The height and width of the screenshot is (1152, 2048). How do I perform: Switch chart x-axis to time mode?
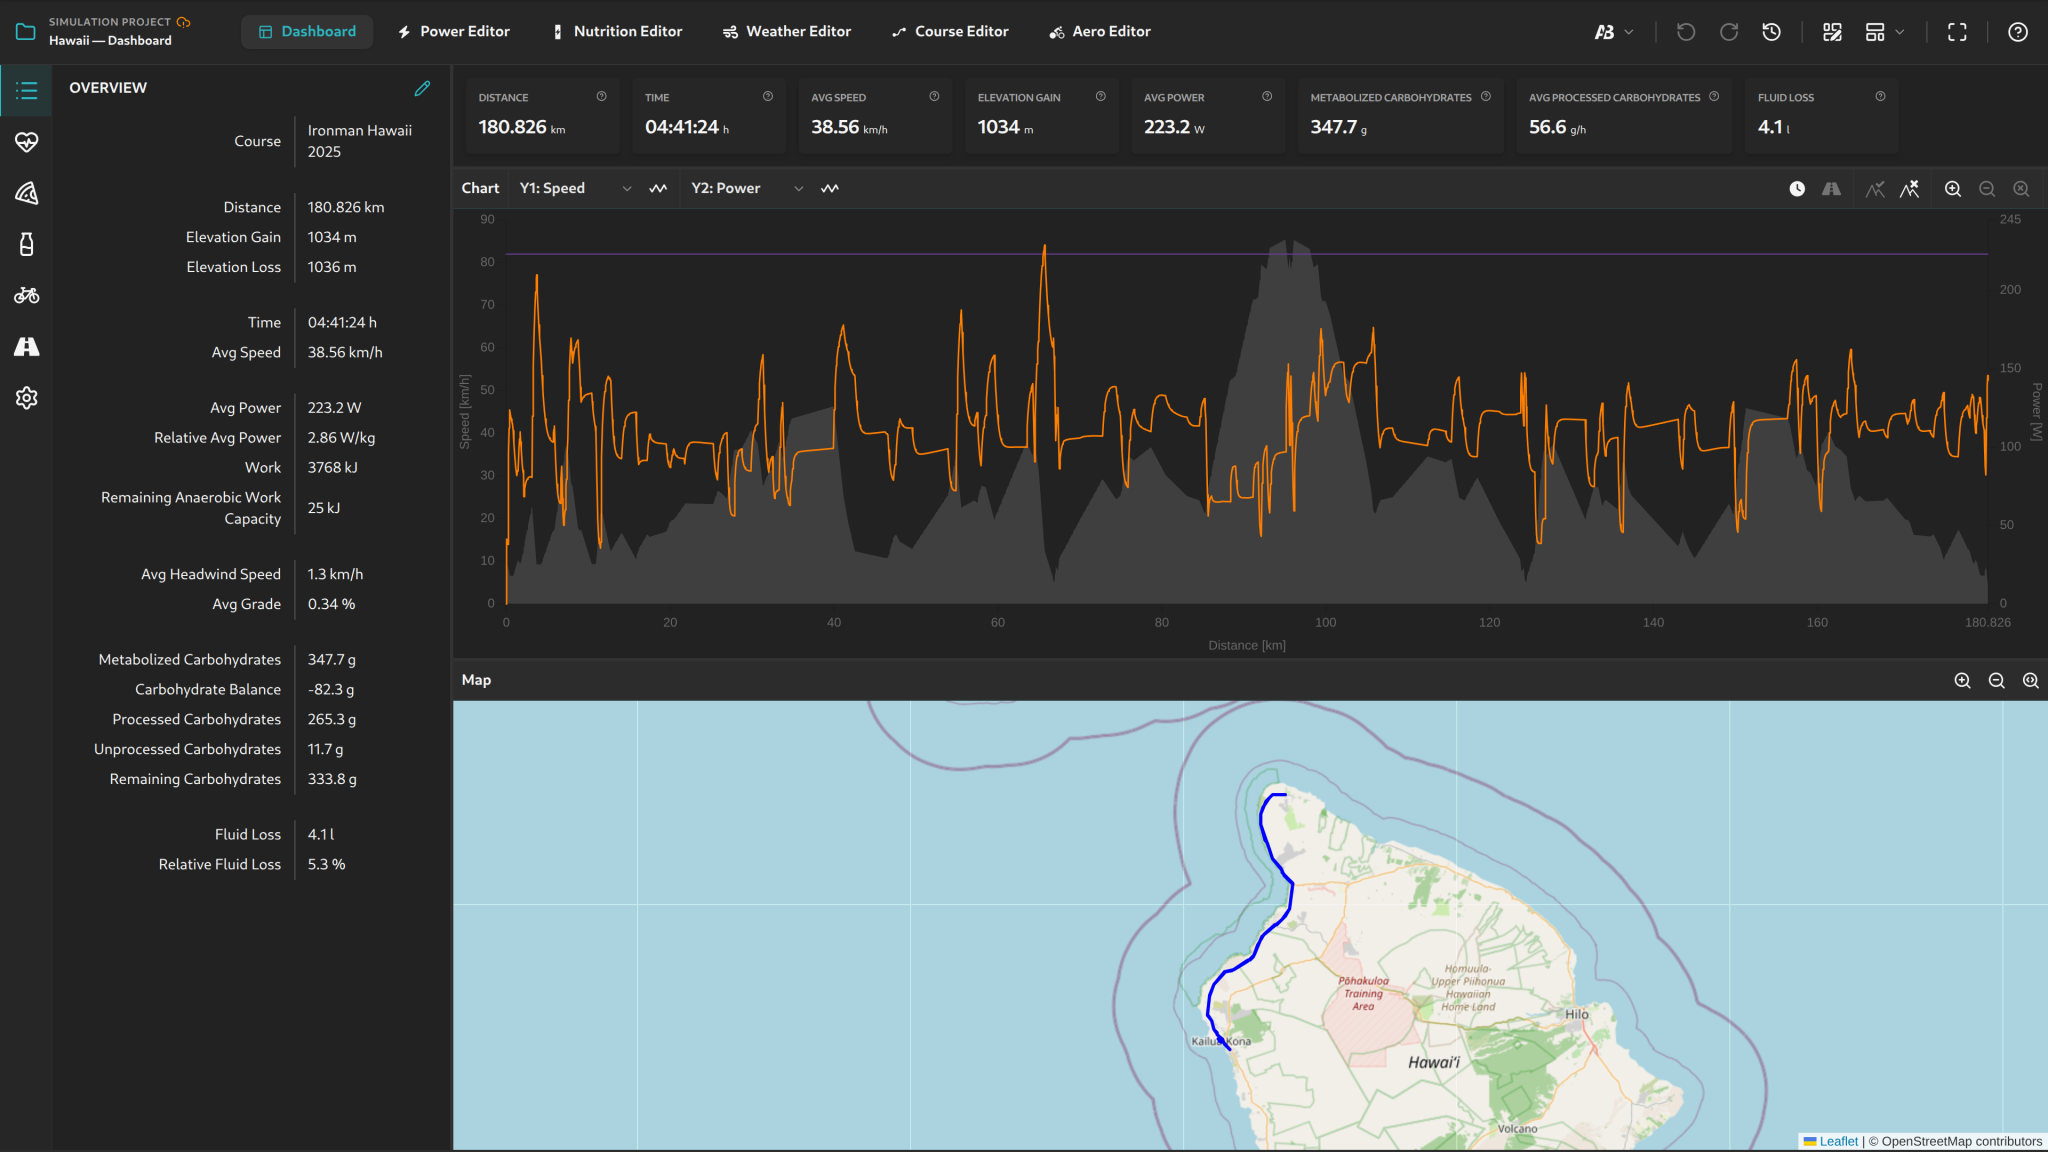1797,189
